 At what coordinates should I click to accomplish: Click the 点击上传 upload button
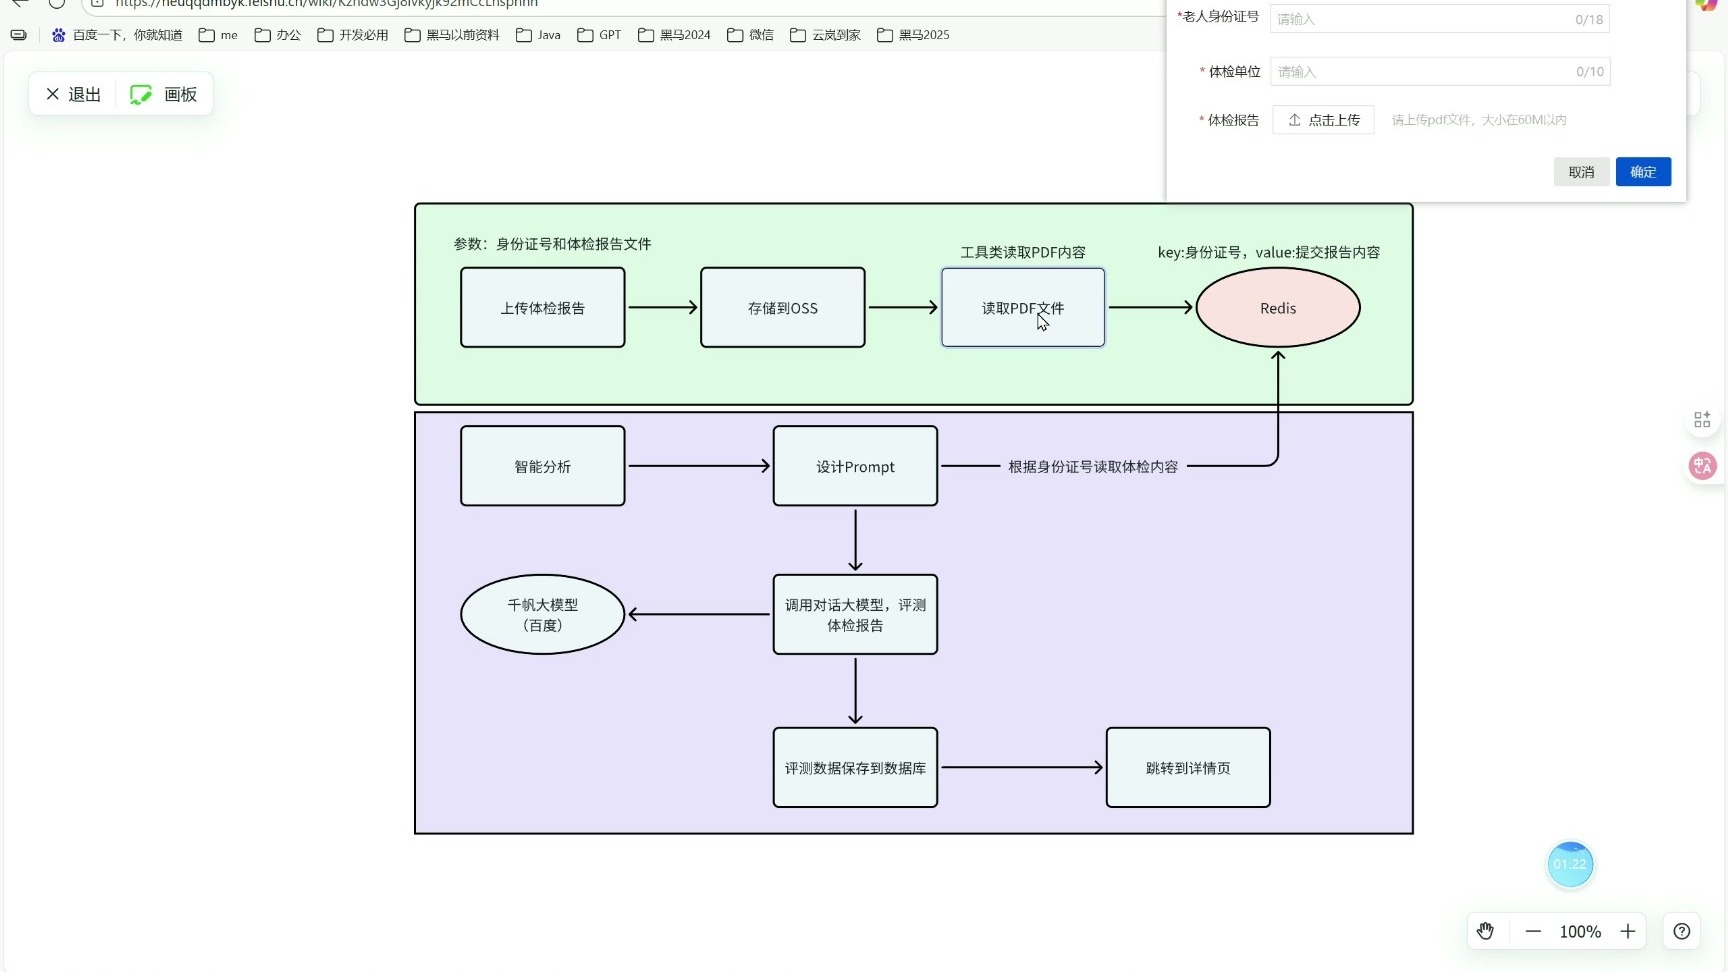coord(1323,120)
